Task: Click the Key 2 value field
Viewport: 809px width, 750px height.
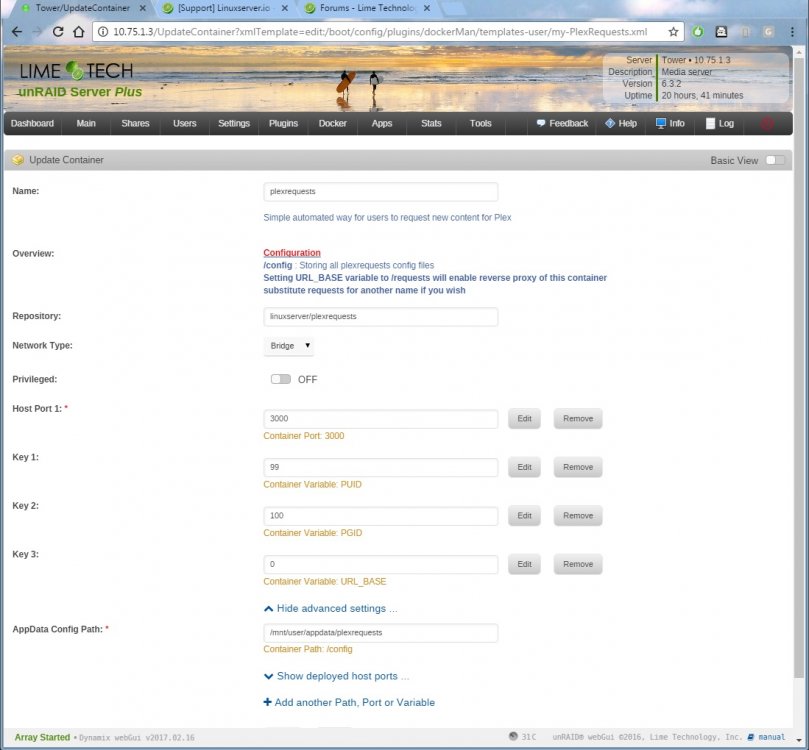Action: 381,516
